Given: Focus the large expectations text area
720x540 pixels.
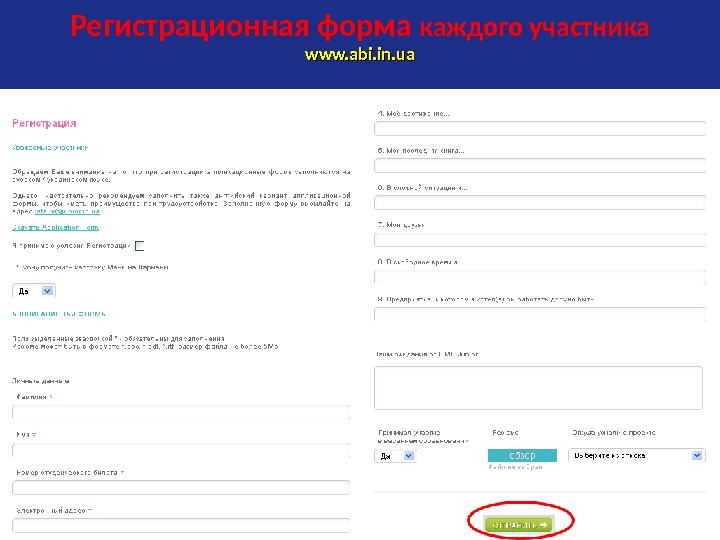Looking at the screenshot, I should point(538,388).
